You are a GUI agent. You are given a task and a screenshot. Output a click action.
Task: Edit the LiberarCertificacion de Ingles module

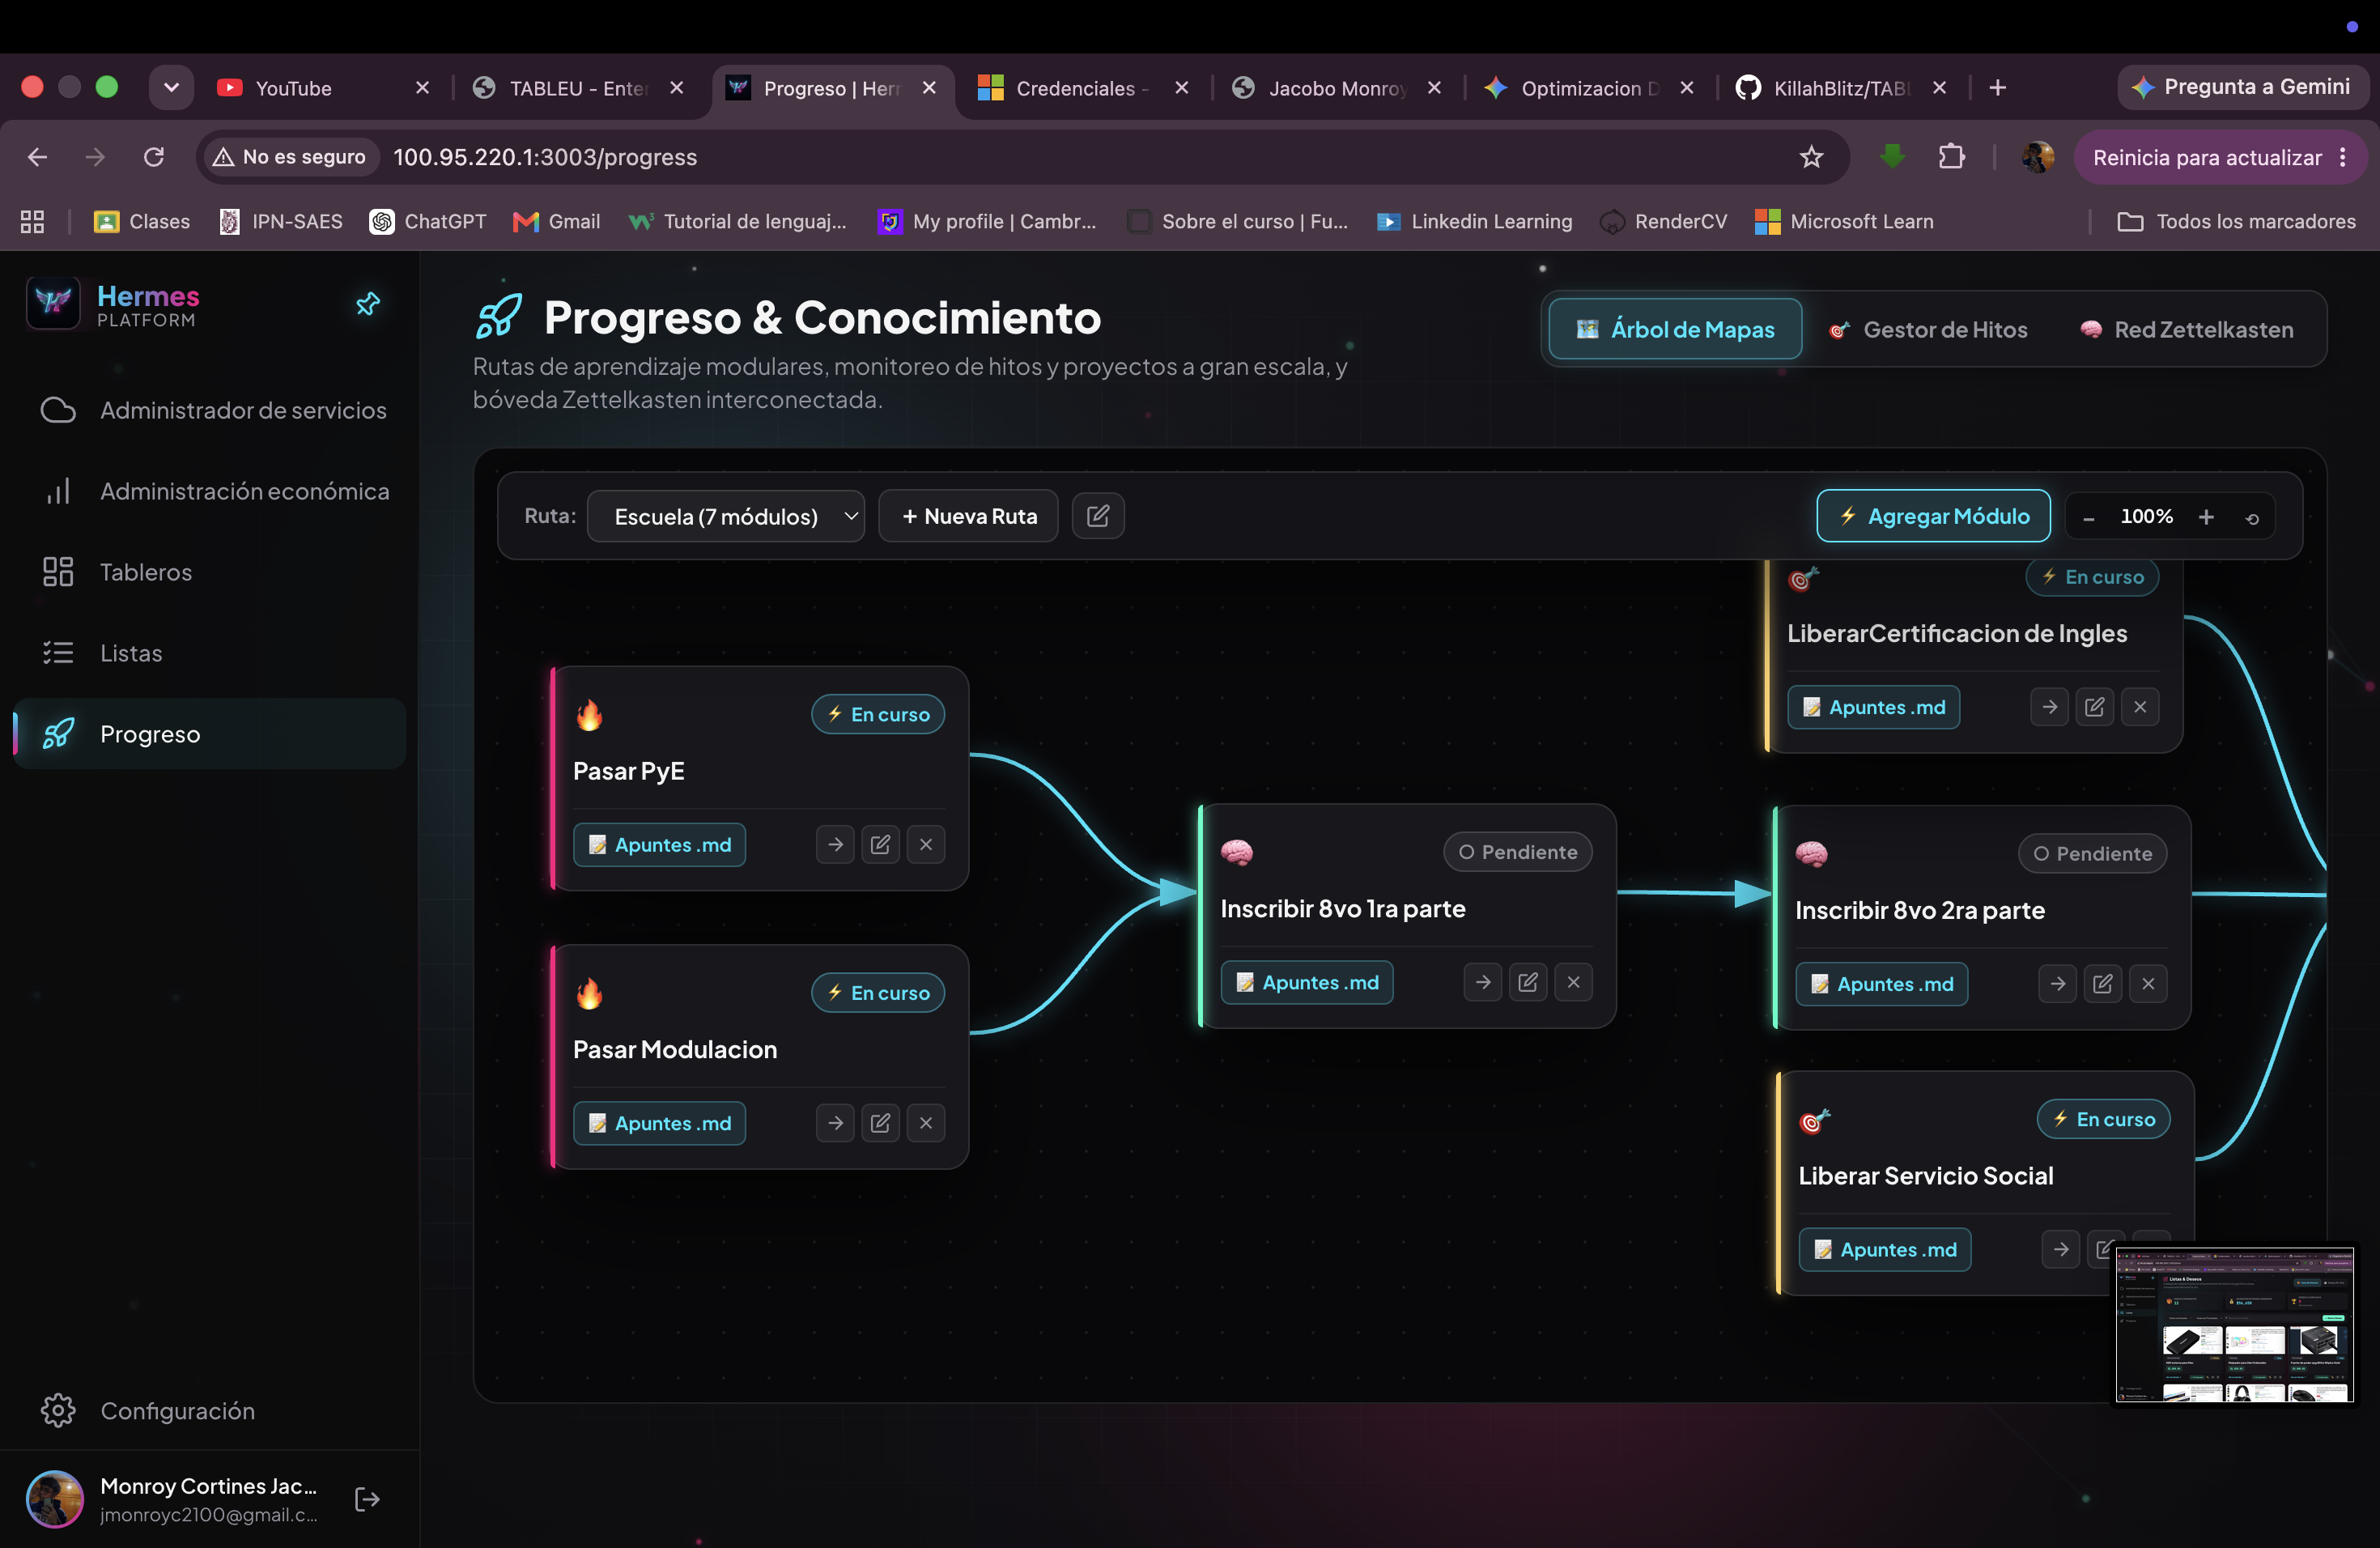(x=2094, y=707)
